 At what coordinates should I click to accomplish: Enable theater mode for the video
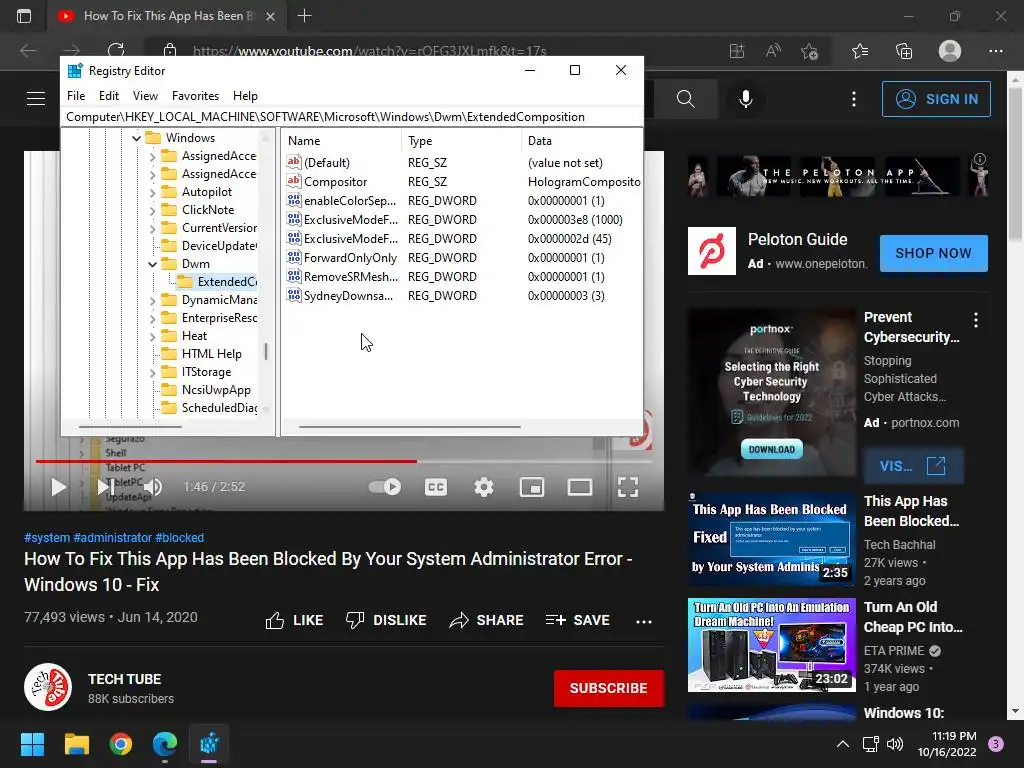coord(579,487)
